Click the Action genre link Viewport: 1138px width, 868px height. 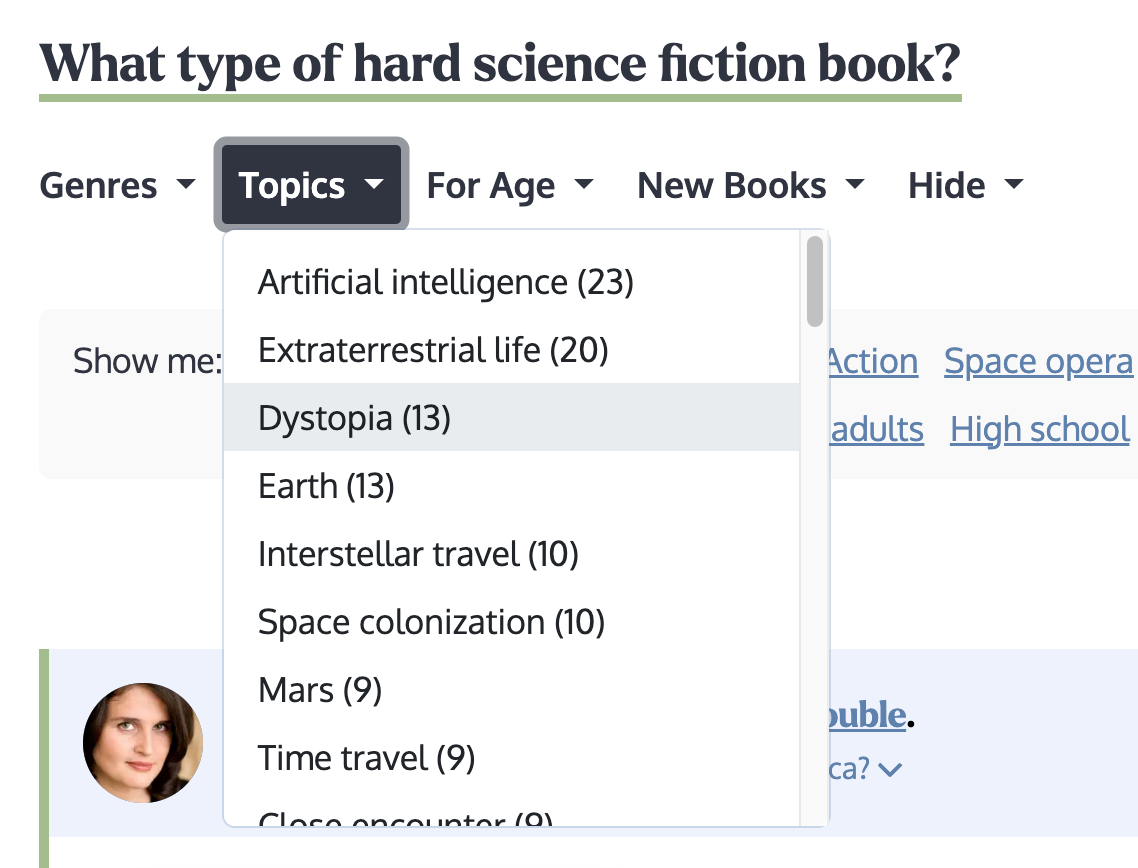[874, 361]
